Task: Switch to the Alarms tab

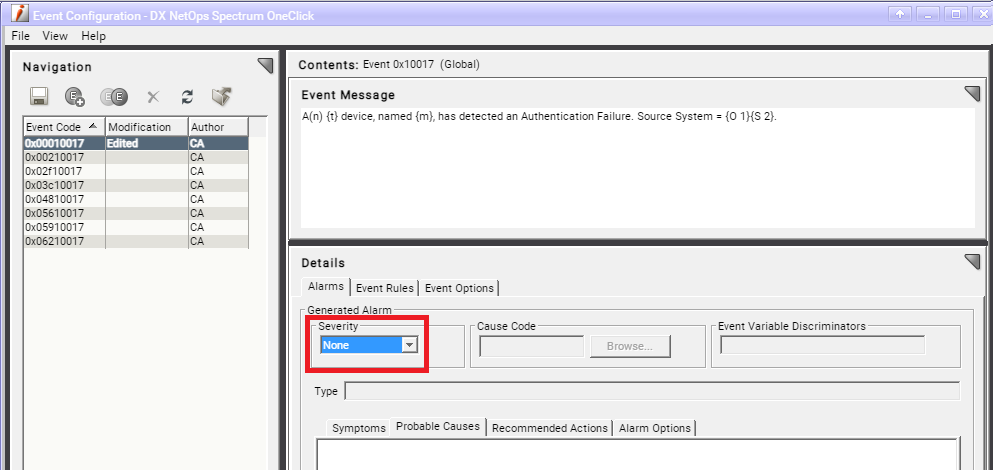Action: pyautogui.click(x=326, y=287)
